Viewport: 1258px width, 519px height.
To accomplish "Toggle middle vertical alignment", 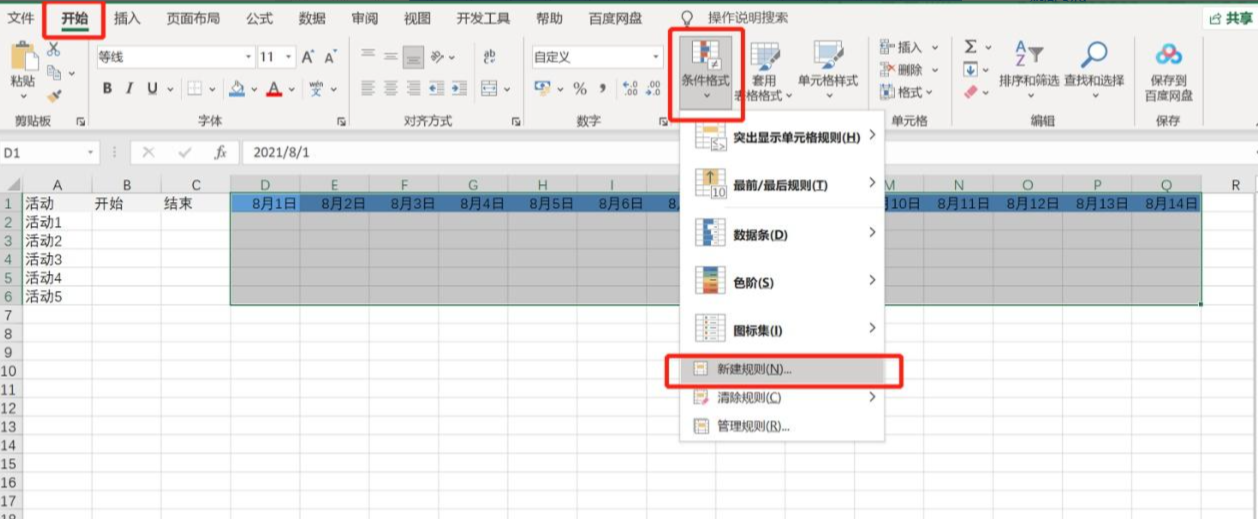I will 391,57.
